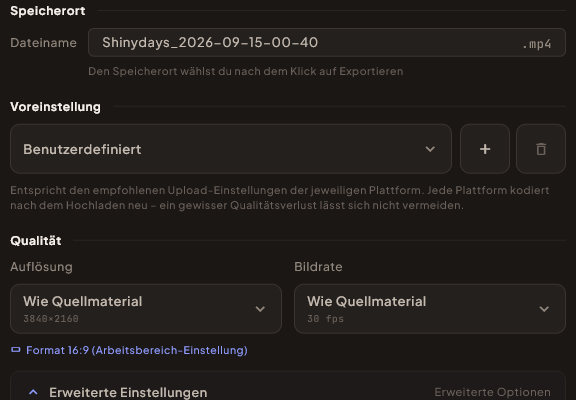Click the Dateiname input field
This screenshot has width=576, height=400.
click(x=327, y=43)
